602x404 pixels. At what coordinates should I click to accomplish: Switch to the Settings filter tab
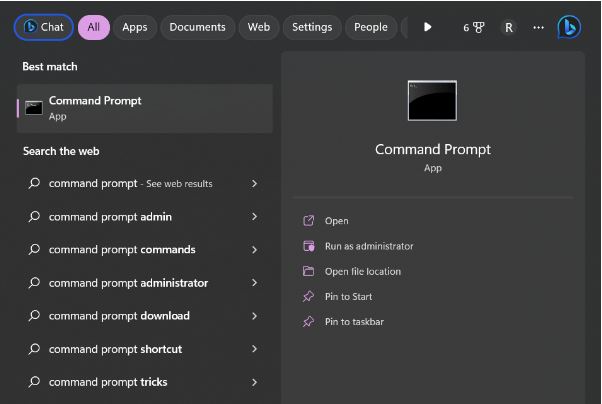click(312, 27)
